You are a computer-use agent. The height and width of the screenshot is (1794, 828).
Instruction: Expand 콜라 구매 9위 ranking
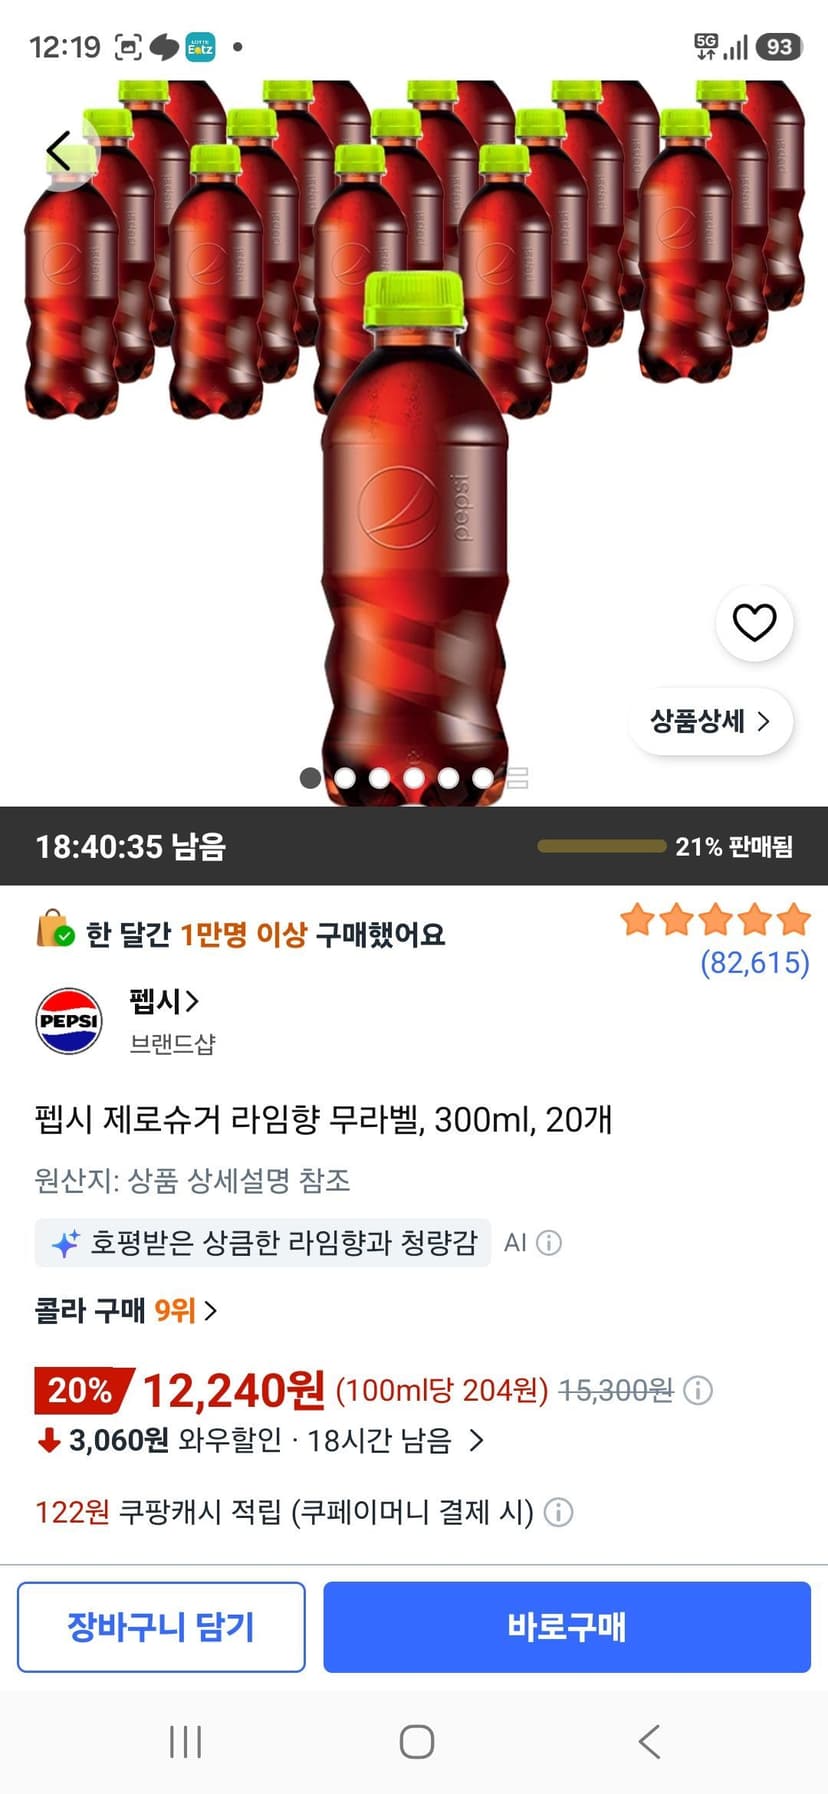[x=126, y=1310]
